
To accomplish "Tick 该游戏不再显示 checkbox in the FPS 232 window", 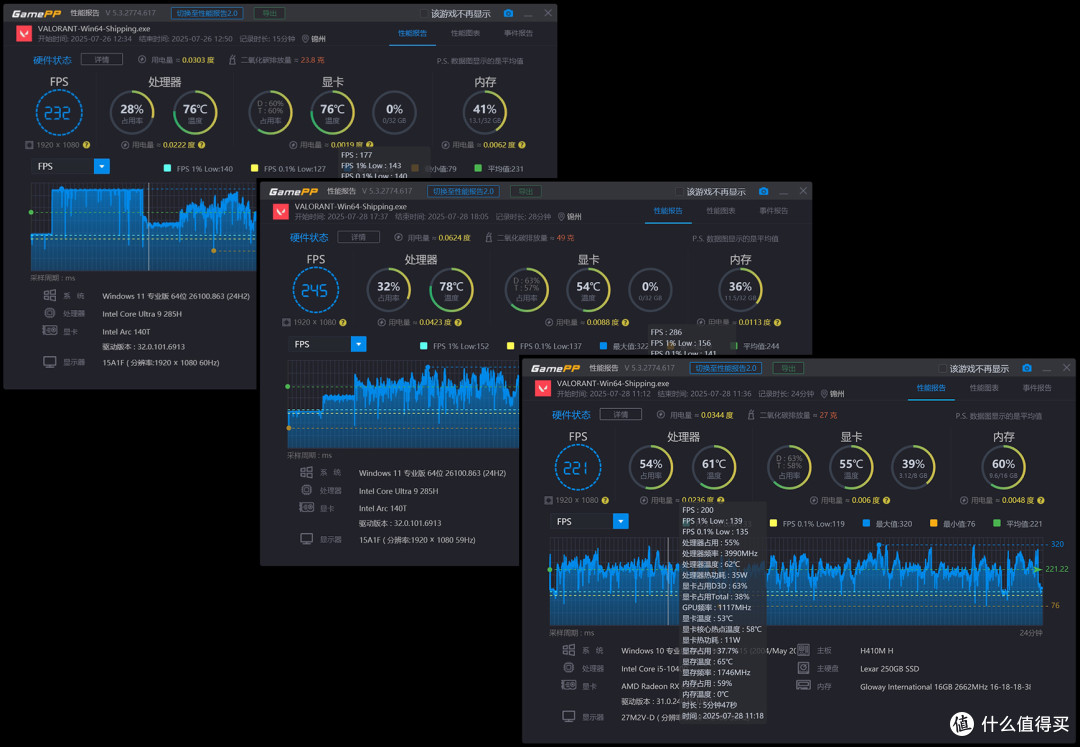I will (x=424, y=14).
